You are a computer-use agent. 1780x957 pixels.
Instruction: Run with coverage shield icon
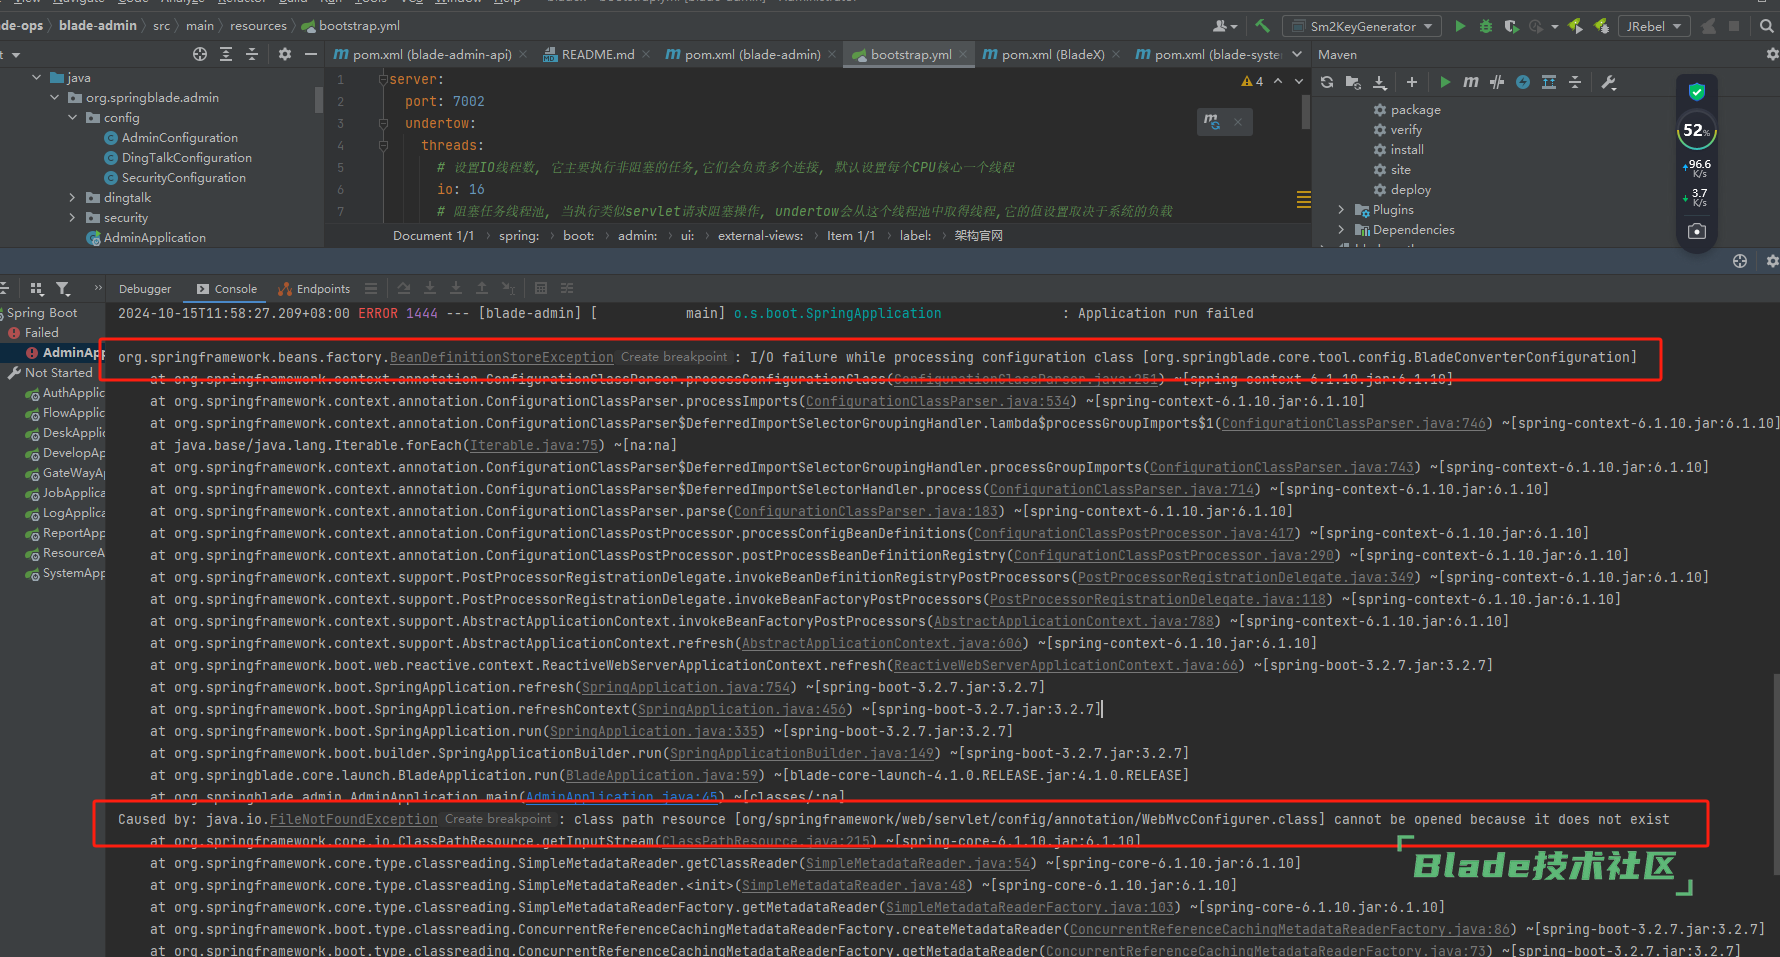(x=1511, y=26)
